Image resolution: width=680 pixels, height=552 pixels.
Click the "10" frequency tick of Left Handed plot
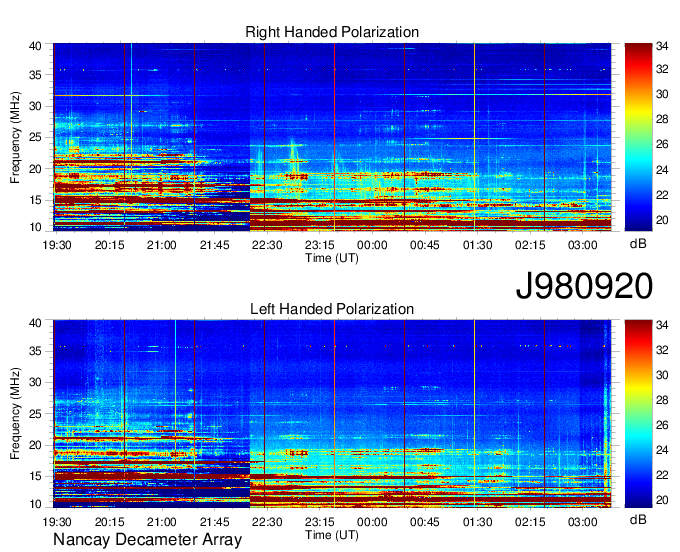click(x=35, y=504)
